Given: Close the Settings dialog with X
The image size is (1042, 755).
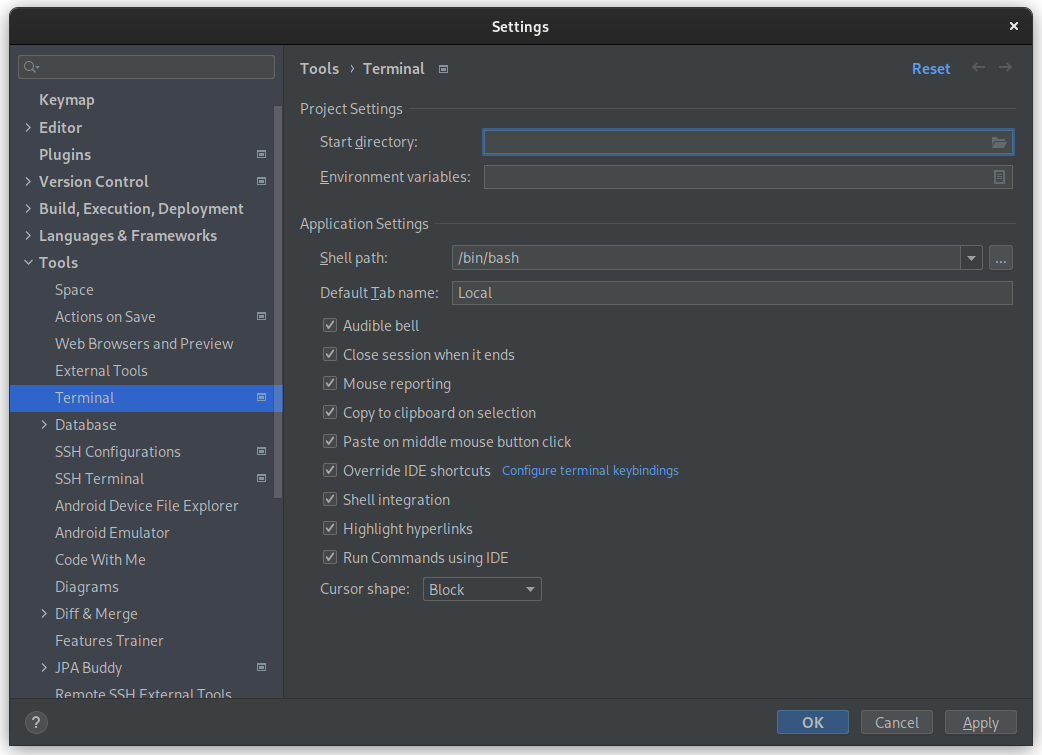Looking at the screenshot, I should [x=1013, y=26].
